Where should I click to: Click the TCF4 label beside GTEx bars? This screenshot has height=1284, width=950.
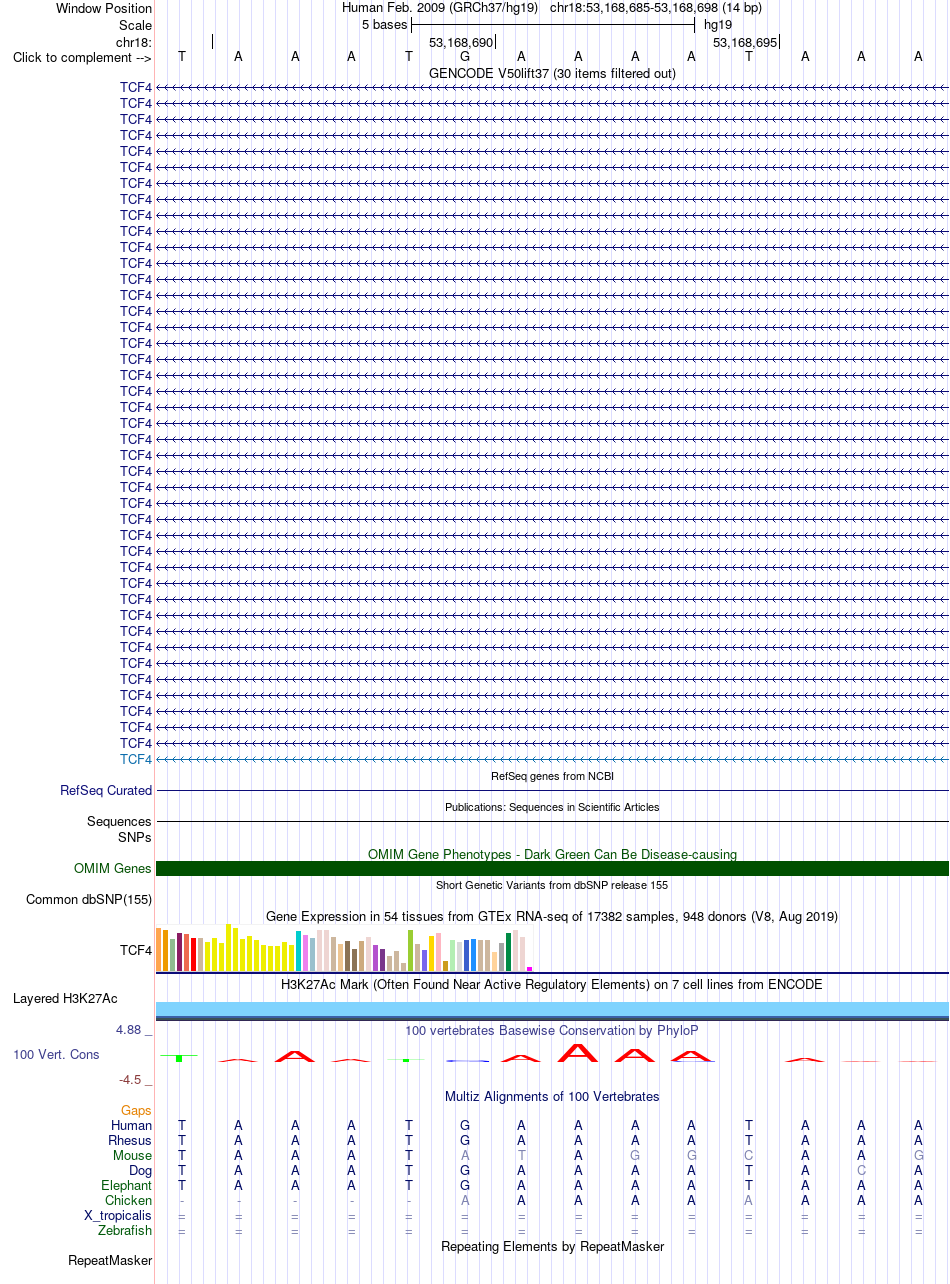[136, 950]
